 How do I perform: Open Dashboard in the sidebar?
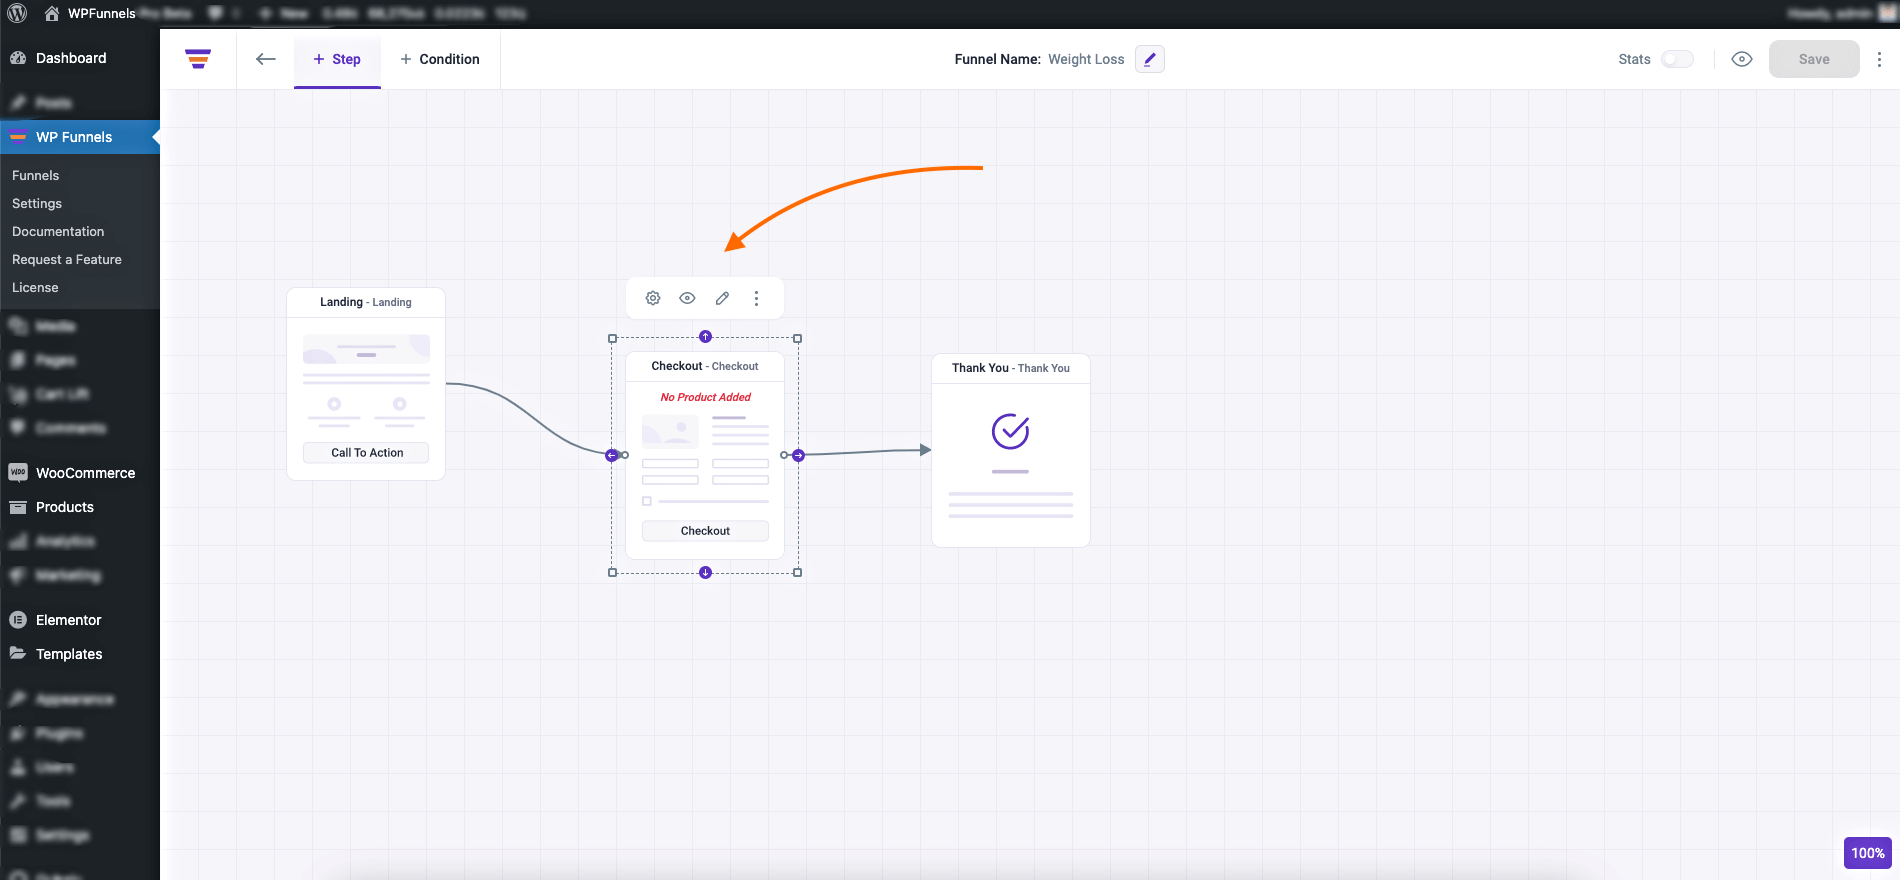click(71, 58)
